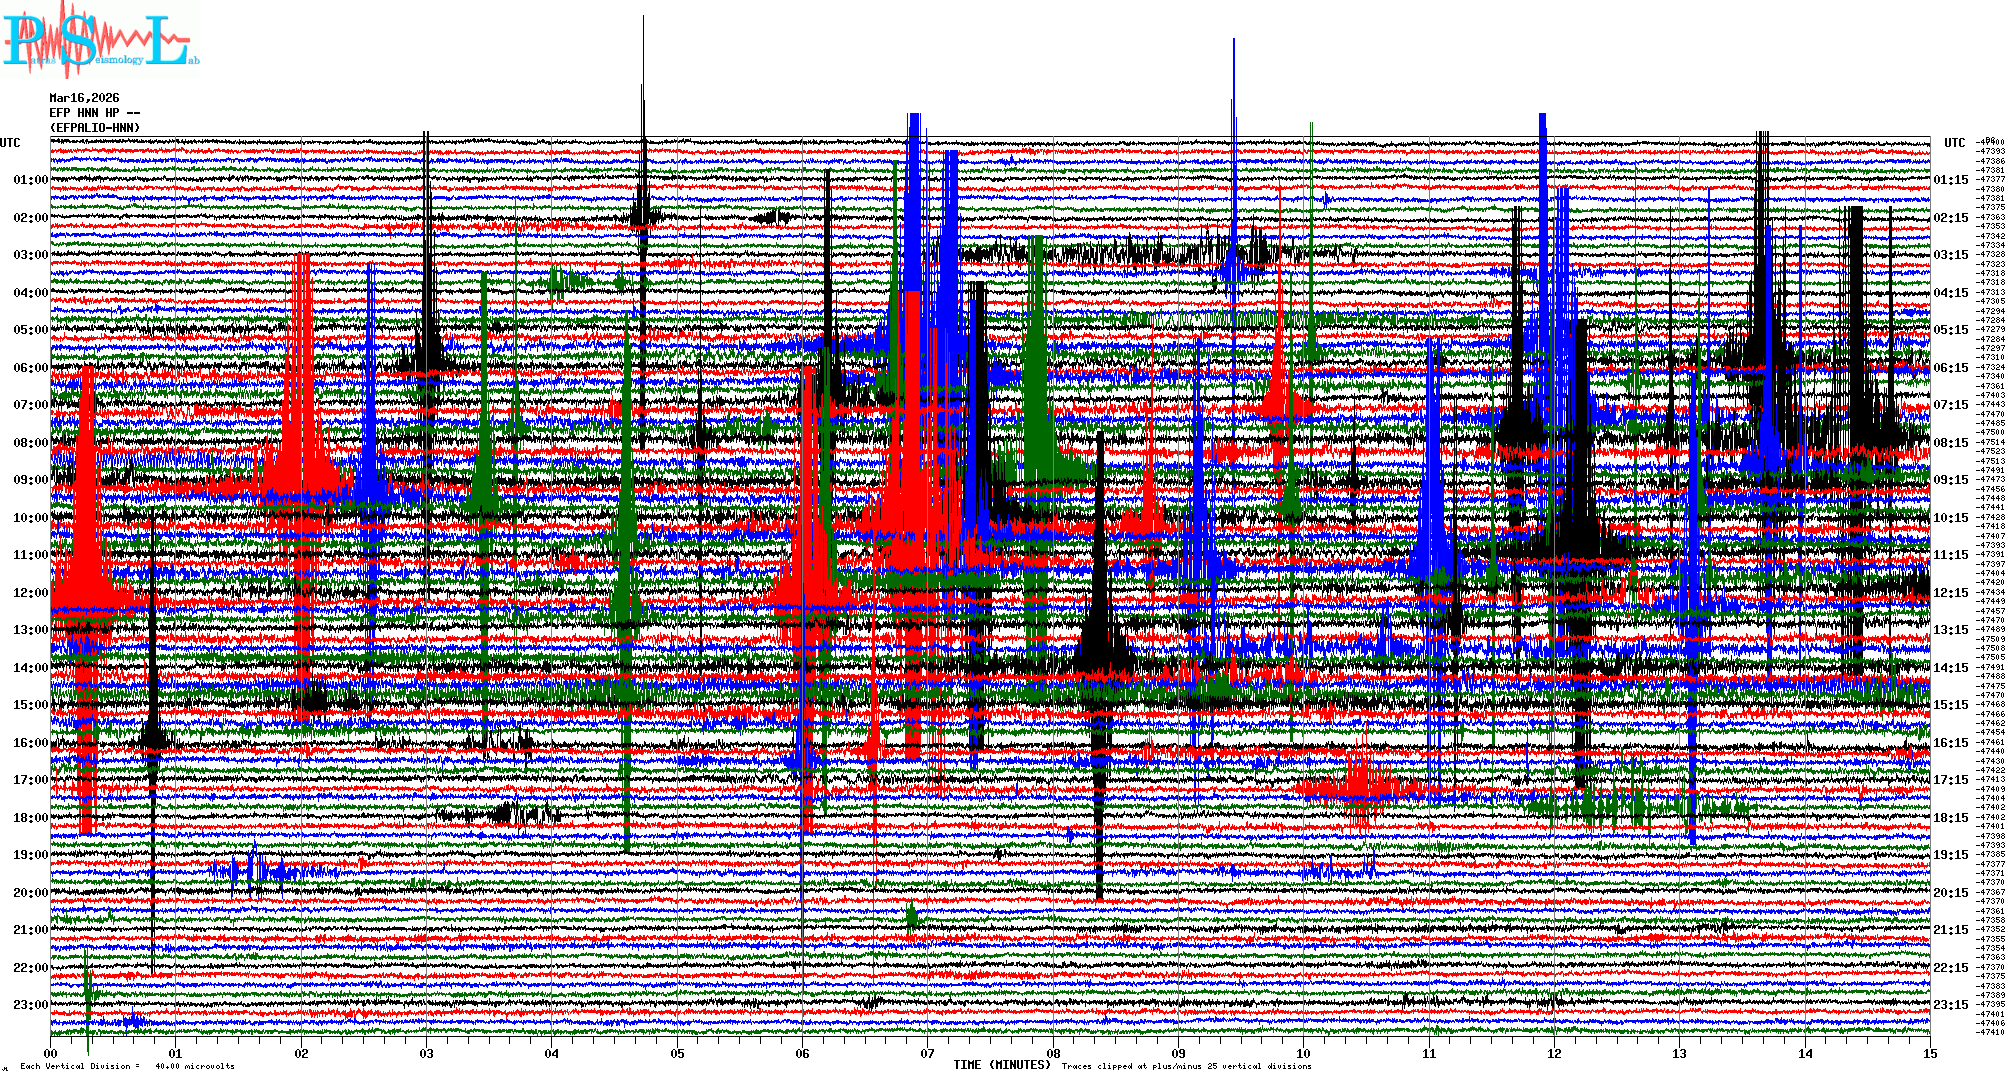Click the Each Vertical Division scale note

point(127,1066)
